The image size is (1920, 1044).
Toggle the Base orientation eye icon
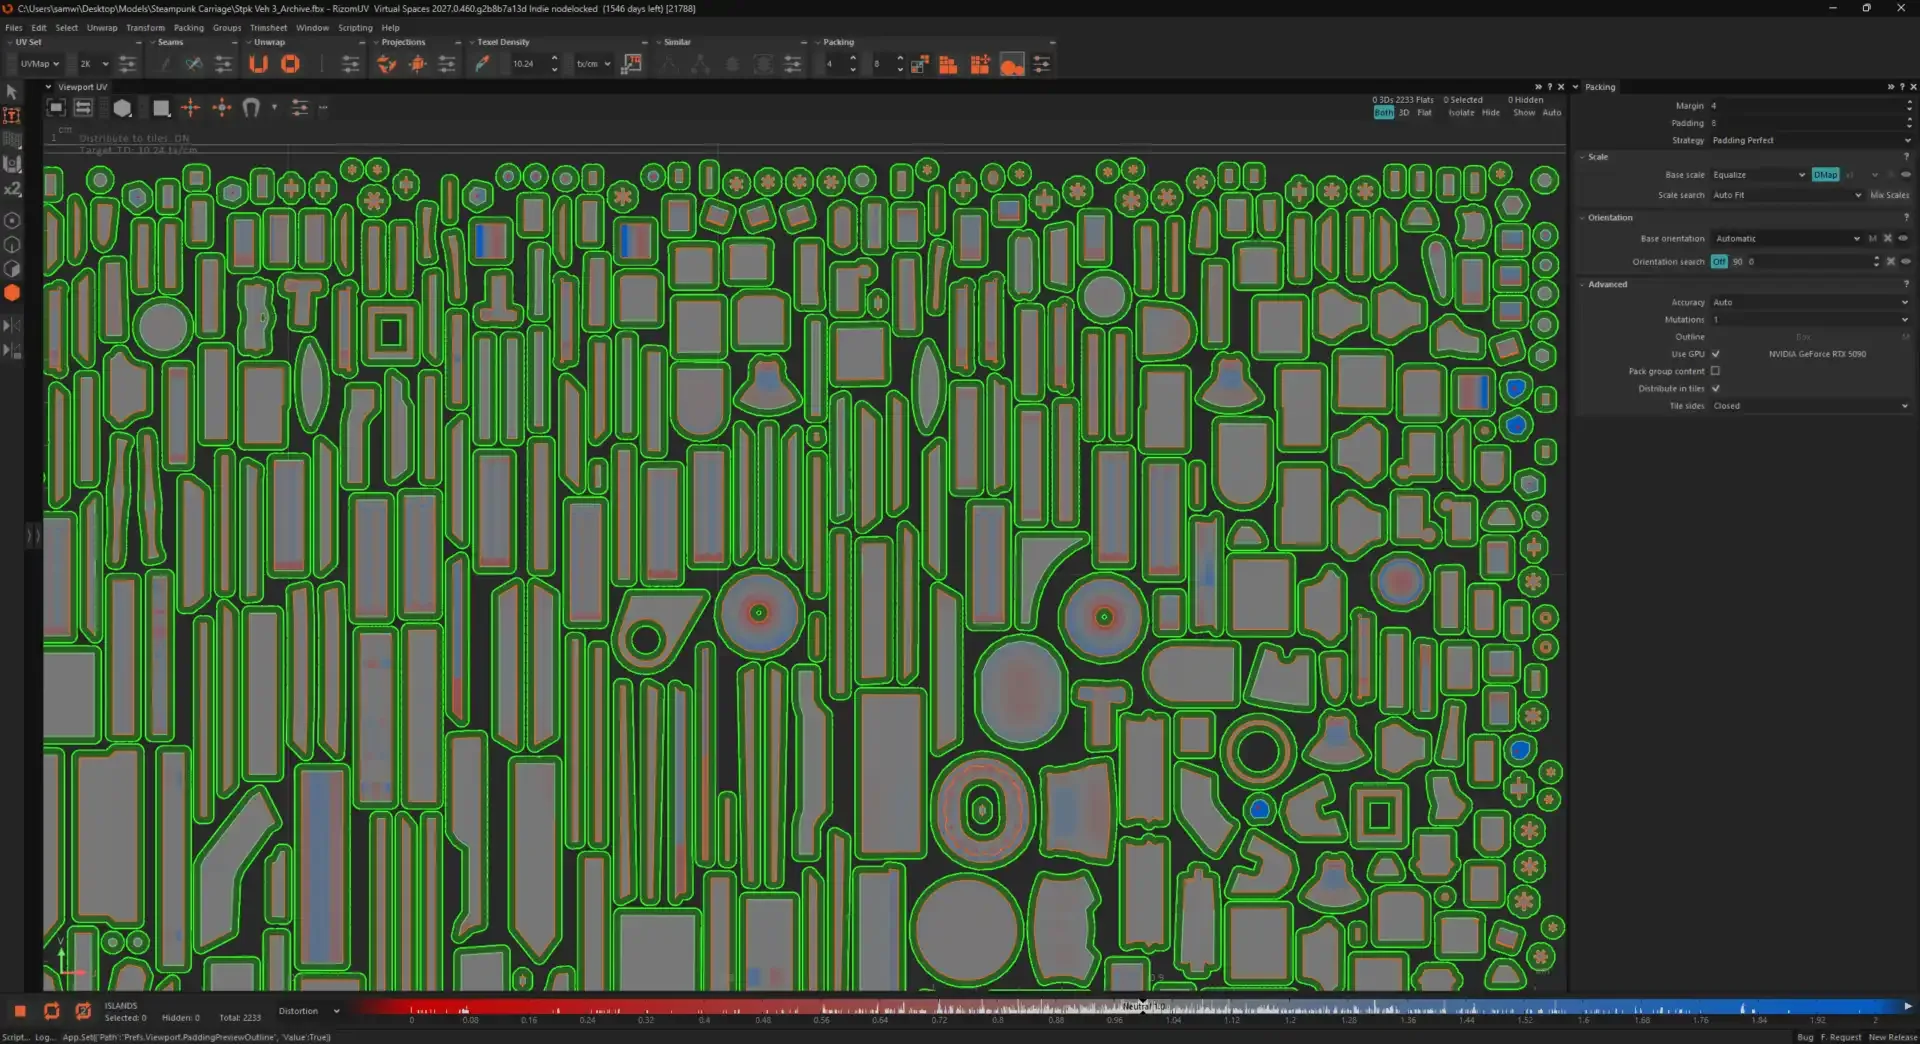pos(1903,239)
